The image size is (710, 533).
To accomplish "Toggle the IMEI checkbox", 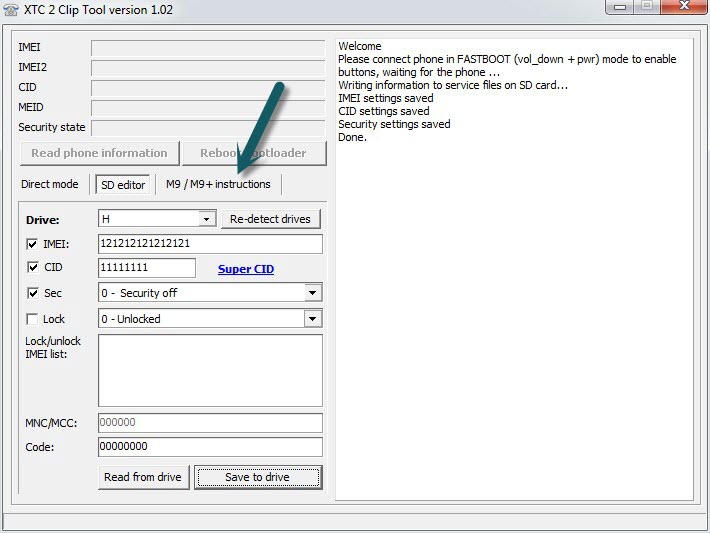I will tap(32, 245).
